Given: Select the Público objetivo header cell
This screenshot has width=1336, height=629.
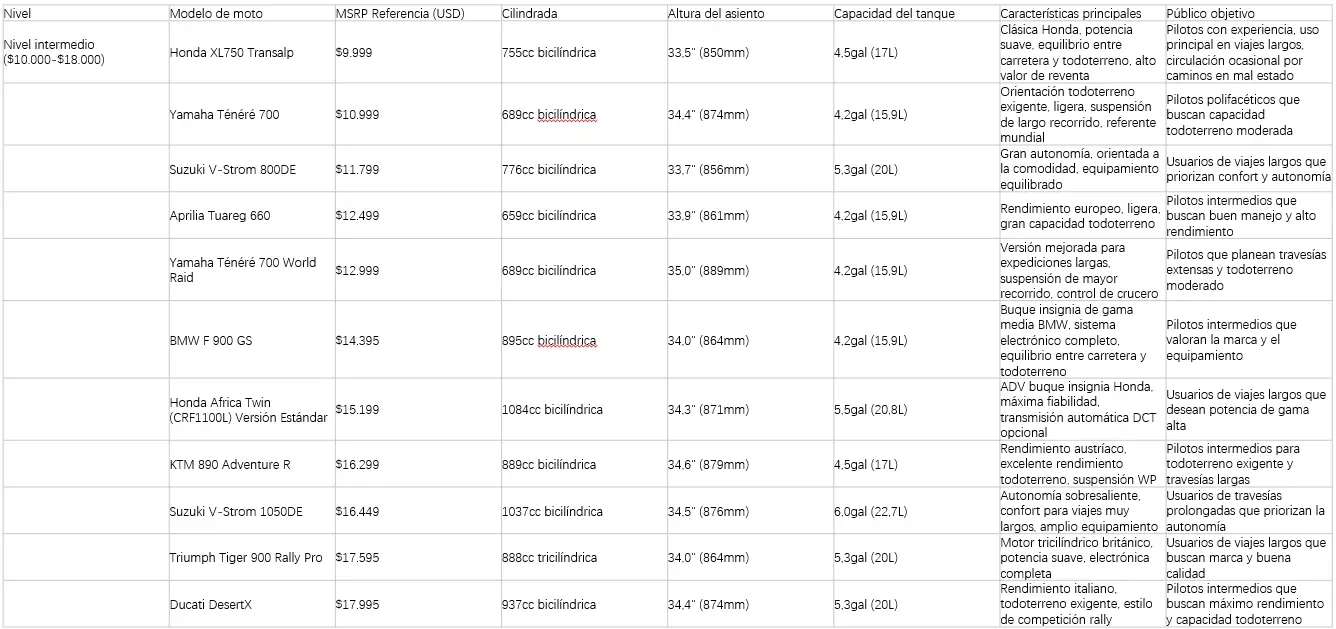Looking at the screenshot, I should [x=1248, y=13].
